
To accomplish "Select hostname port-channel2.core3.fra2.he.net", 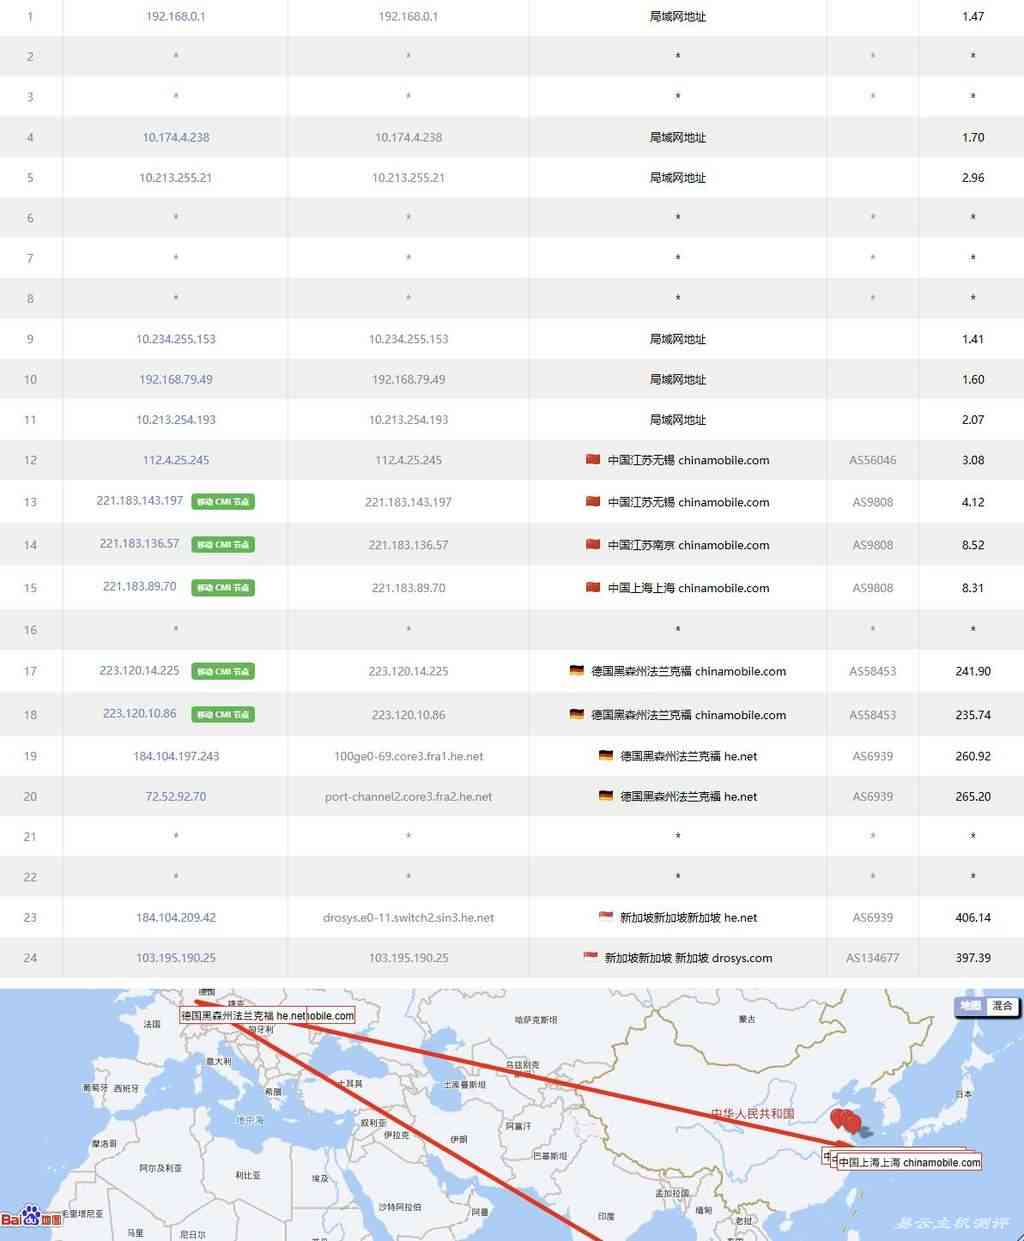I will coord(408,797).
